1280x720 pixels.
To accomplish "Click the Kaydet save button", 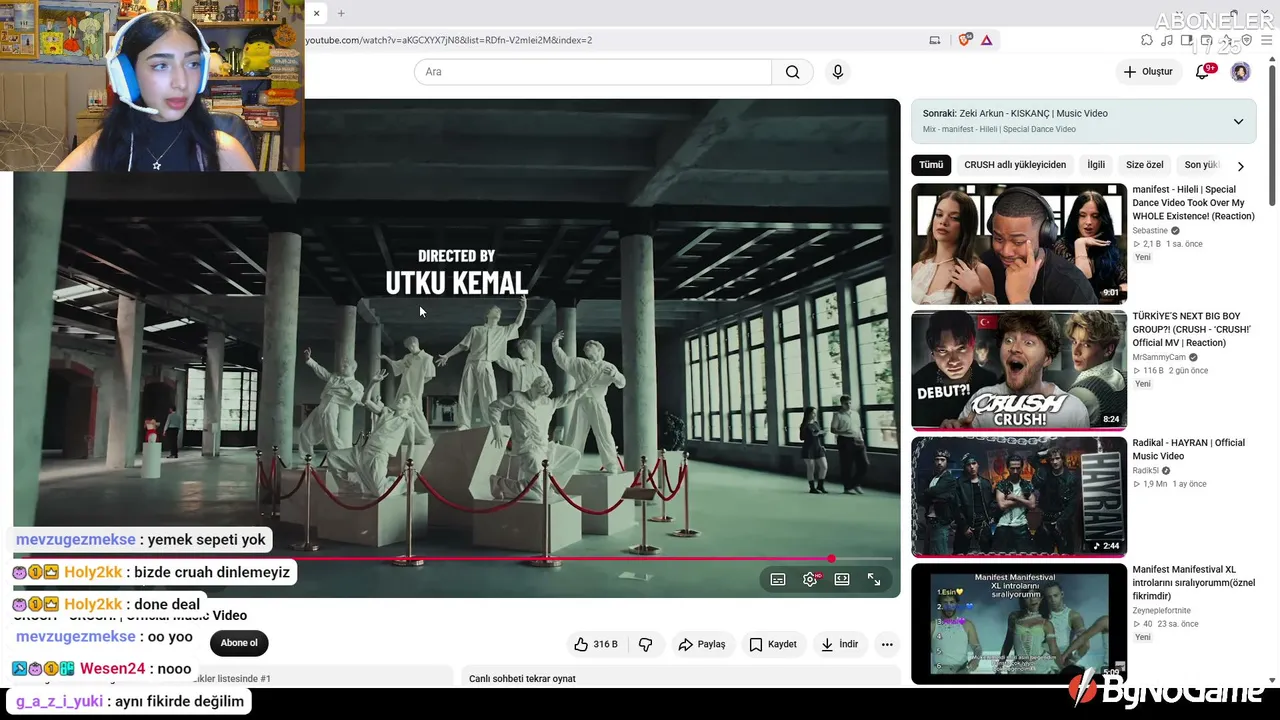I will click(x=773, y=644).
